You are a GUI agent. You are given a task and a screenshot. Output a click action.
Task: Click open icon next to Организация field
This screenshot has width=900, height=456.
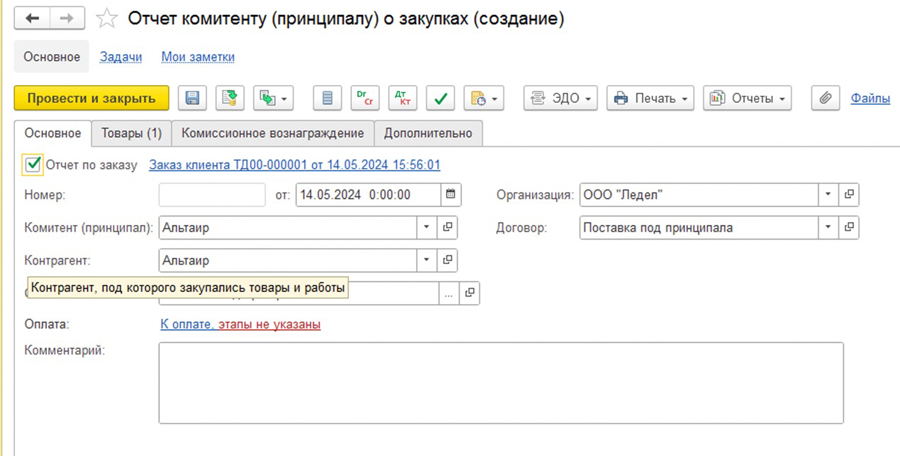[x=849, y=195]
